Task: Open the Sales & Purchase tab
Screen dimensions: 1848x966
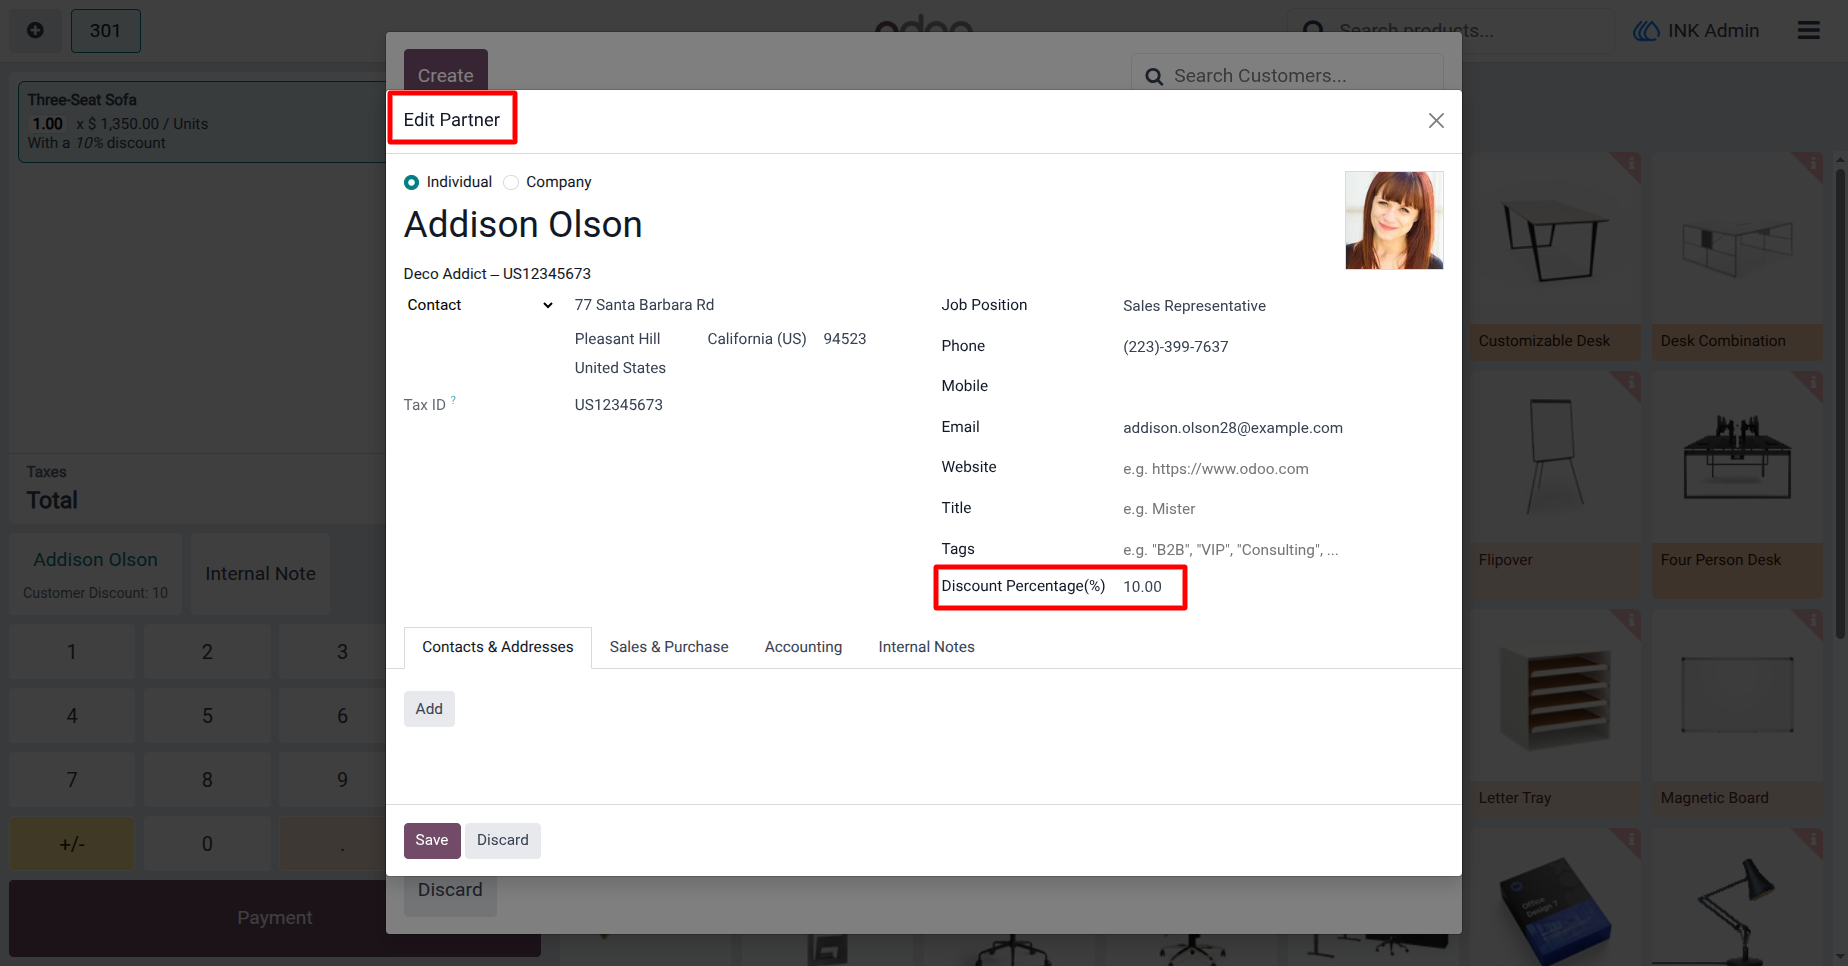Action: click(669, 647)
